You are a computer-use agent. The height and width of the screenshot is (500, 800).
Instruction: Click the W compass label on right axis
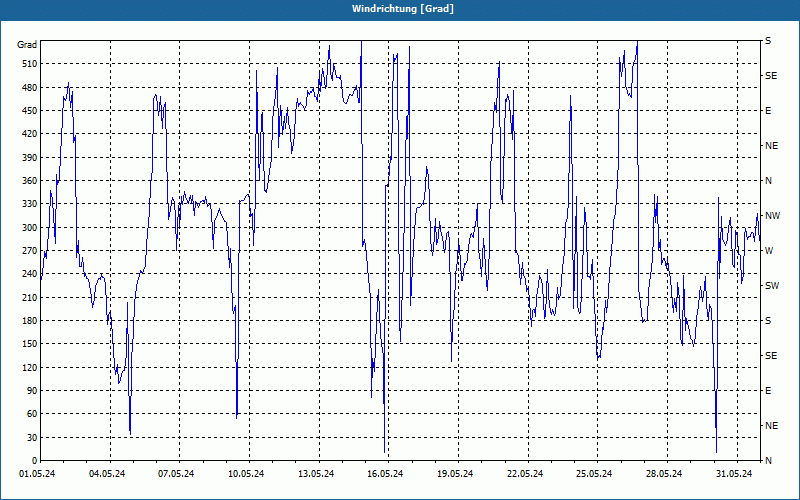pos(769,251)
